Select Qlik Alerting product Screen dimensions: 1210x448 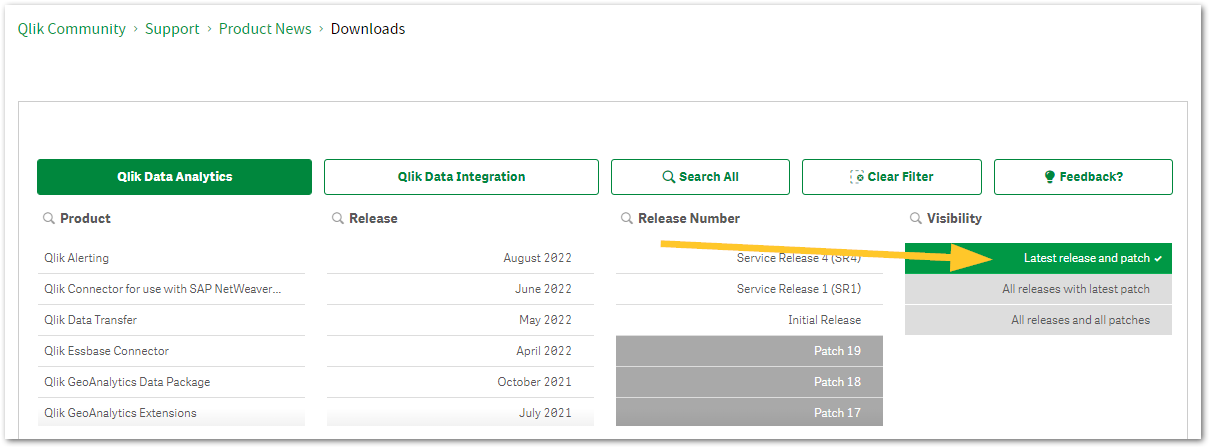tap(171, 258)
